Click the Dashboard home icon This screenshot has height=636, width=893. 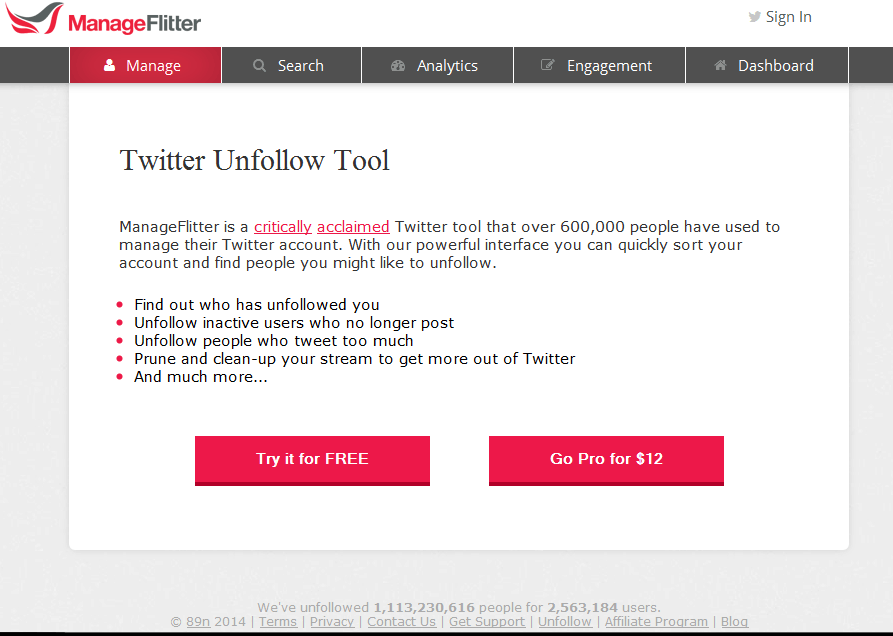click(720, 66)
